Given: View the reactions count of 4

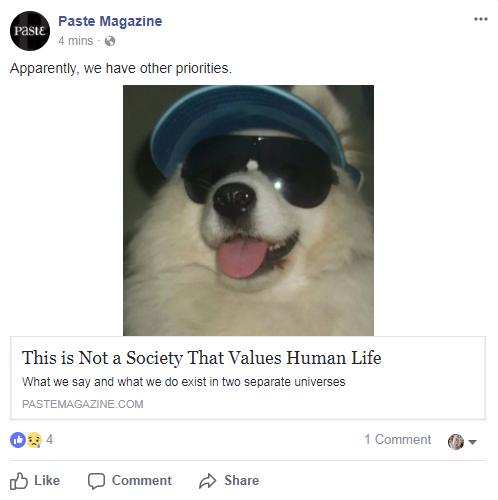Looking at the screenshot, I should tap(50, 439).
